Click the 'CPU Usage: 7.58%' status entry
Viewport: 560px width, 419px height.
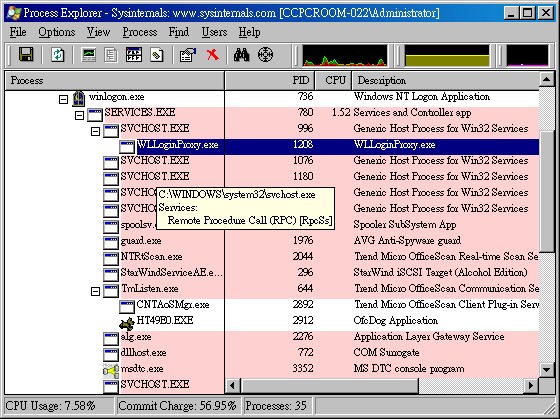coord(50,406)
